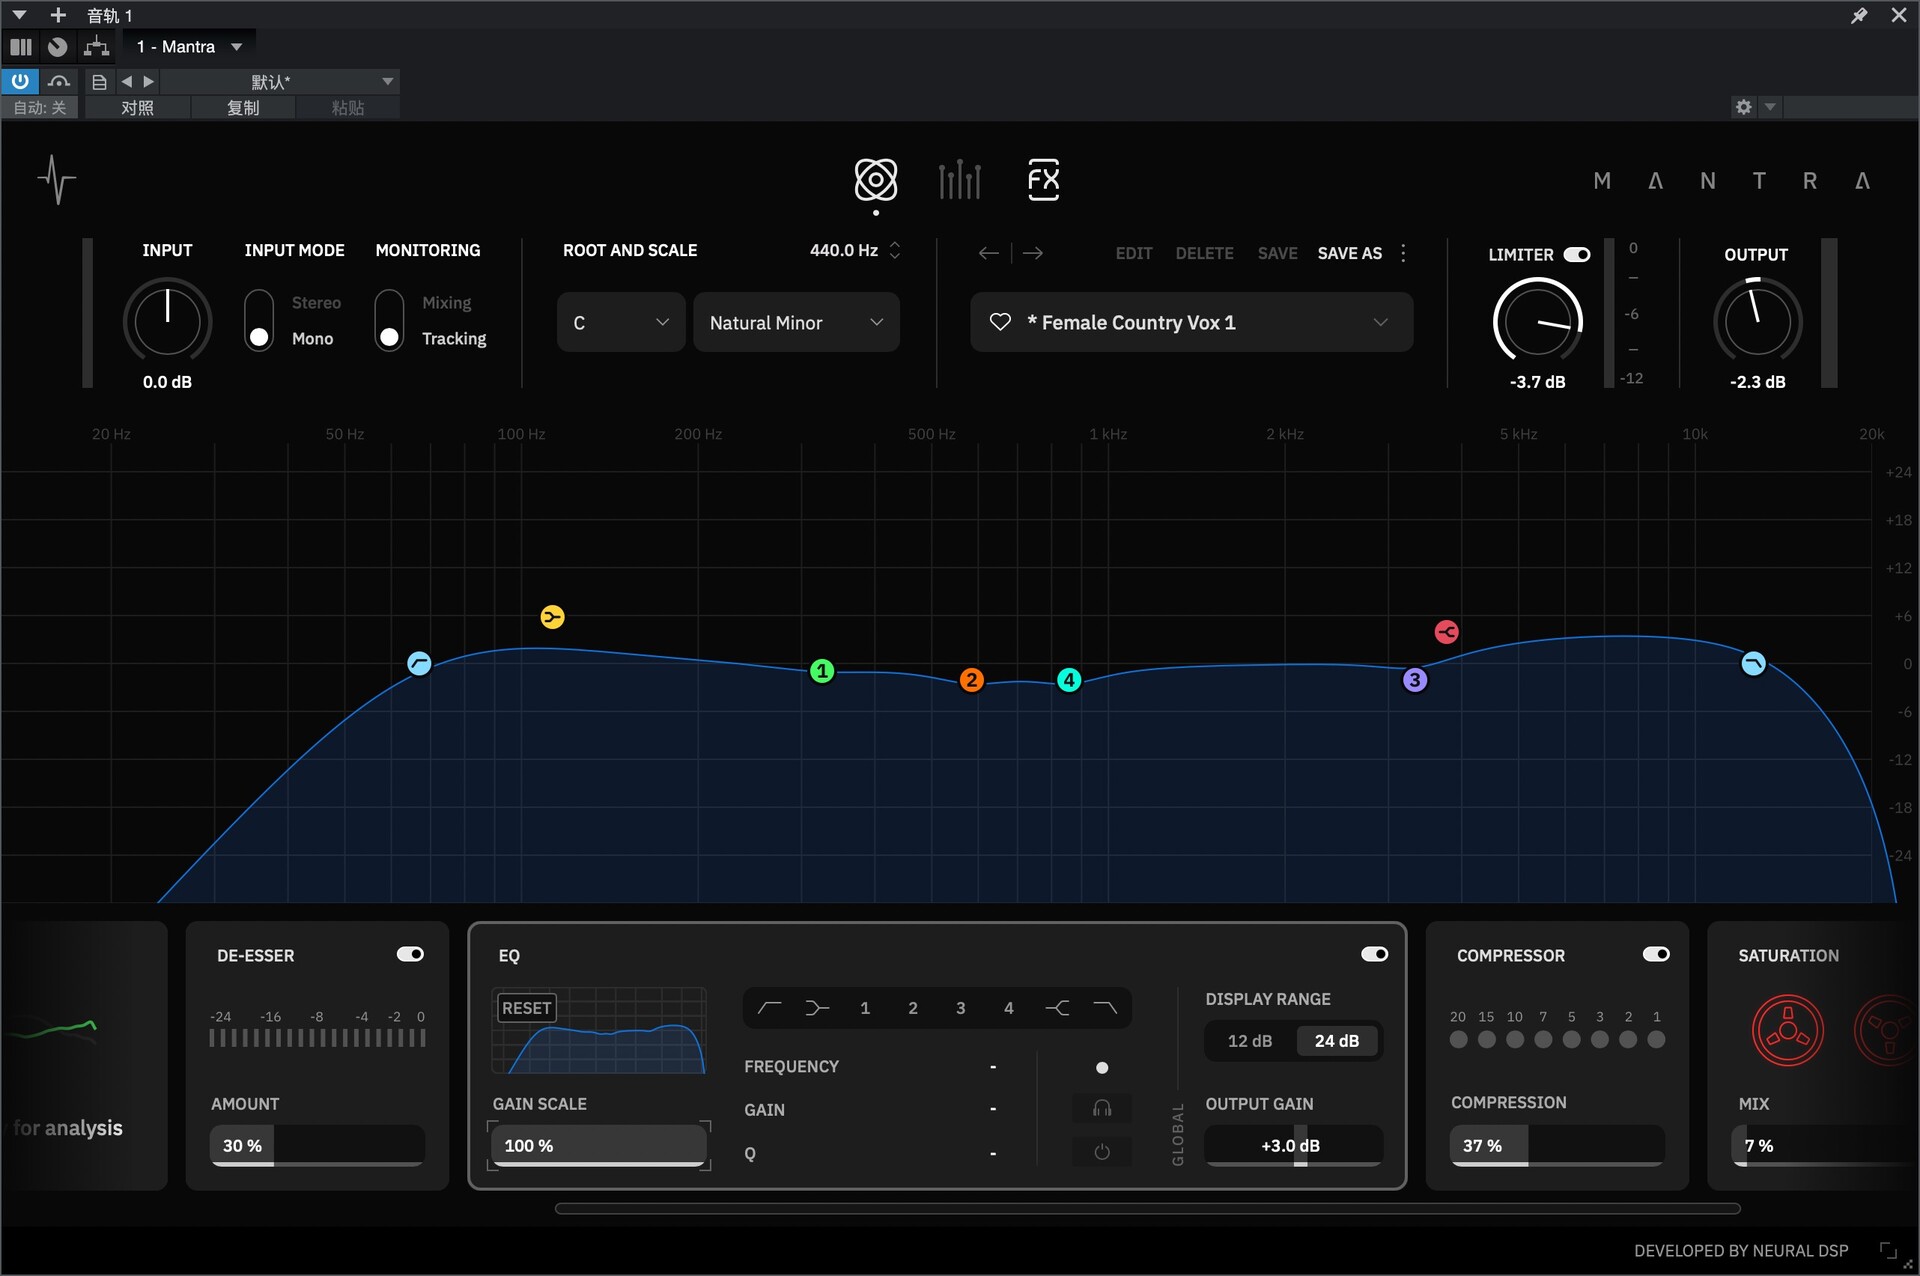Screen dimensions: 1920x1276
Task: Open the FX section icon
Action: (1043, 180)
